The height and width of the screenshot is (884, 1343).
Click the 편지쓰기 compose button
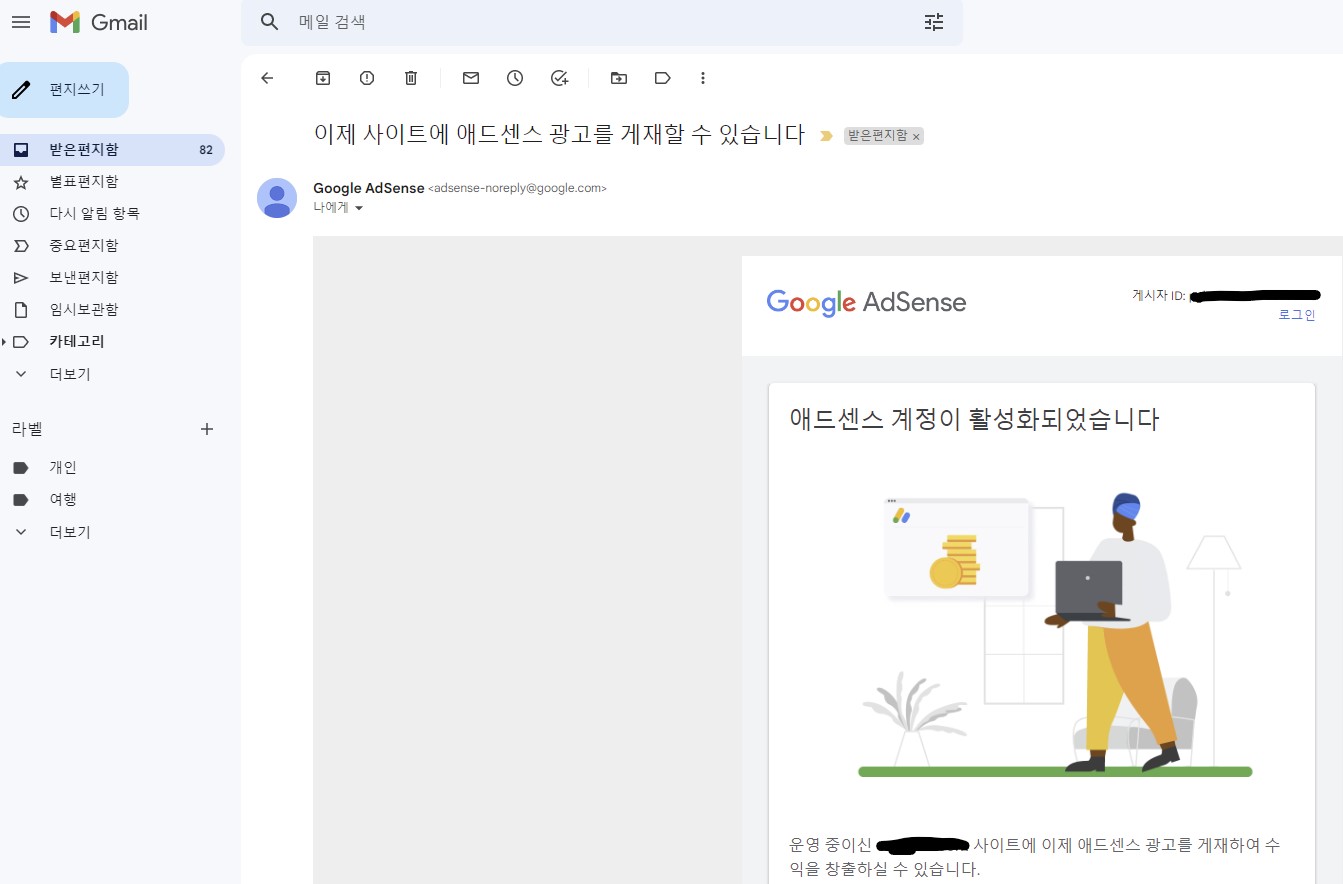65,90
